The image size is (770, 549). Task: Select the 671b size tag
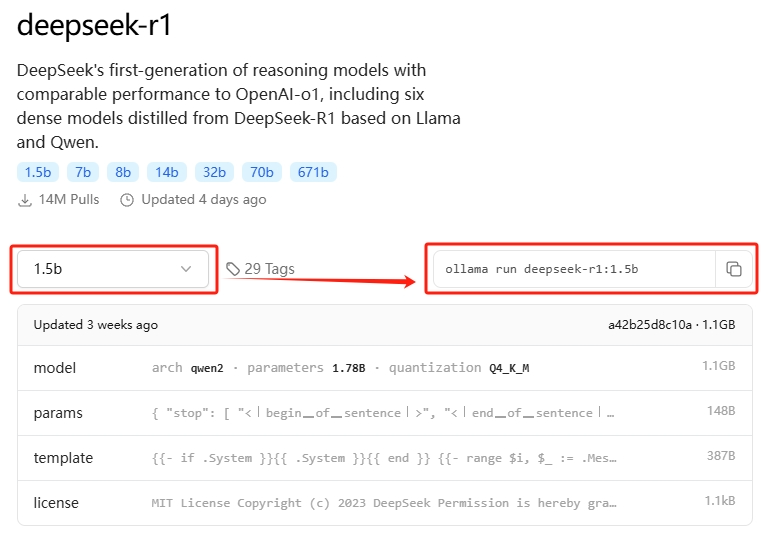[x=313, y=172]
